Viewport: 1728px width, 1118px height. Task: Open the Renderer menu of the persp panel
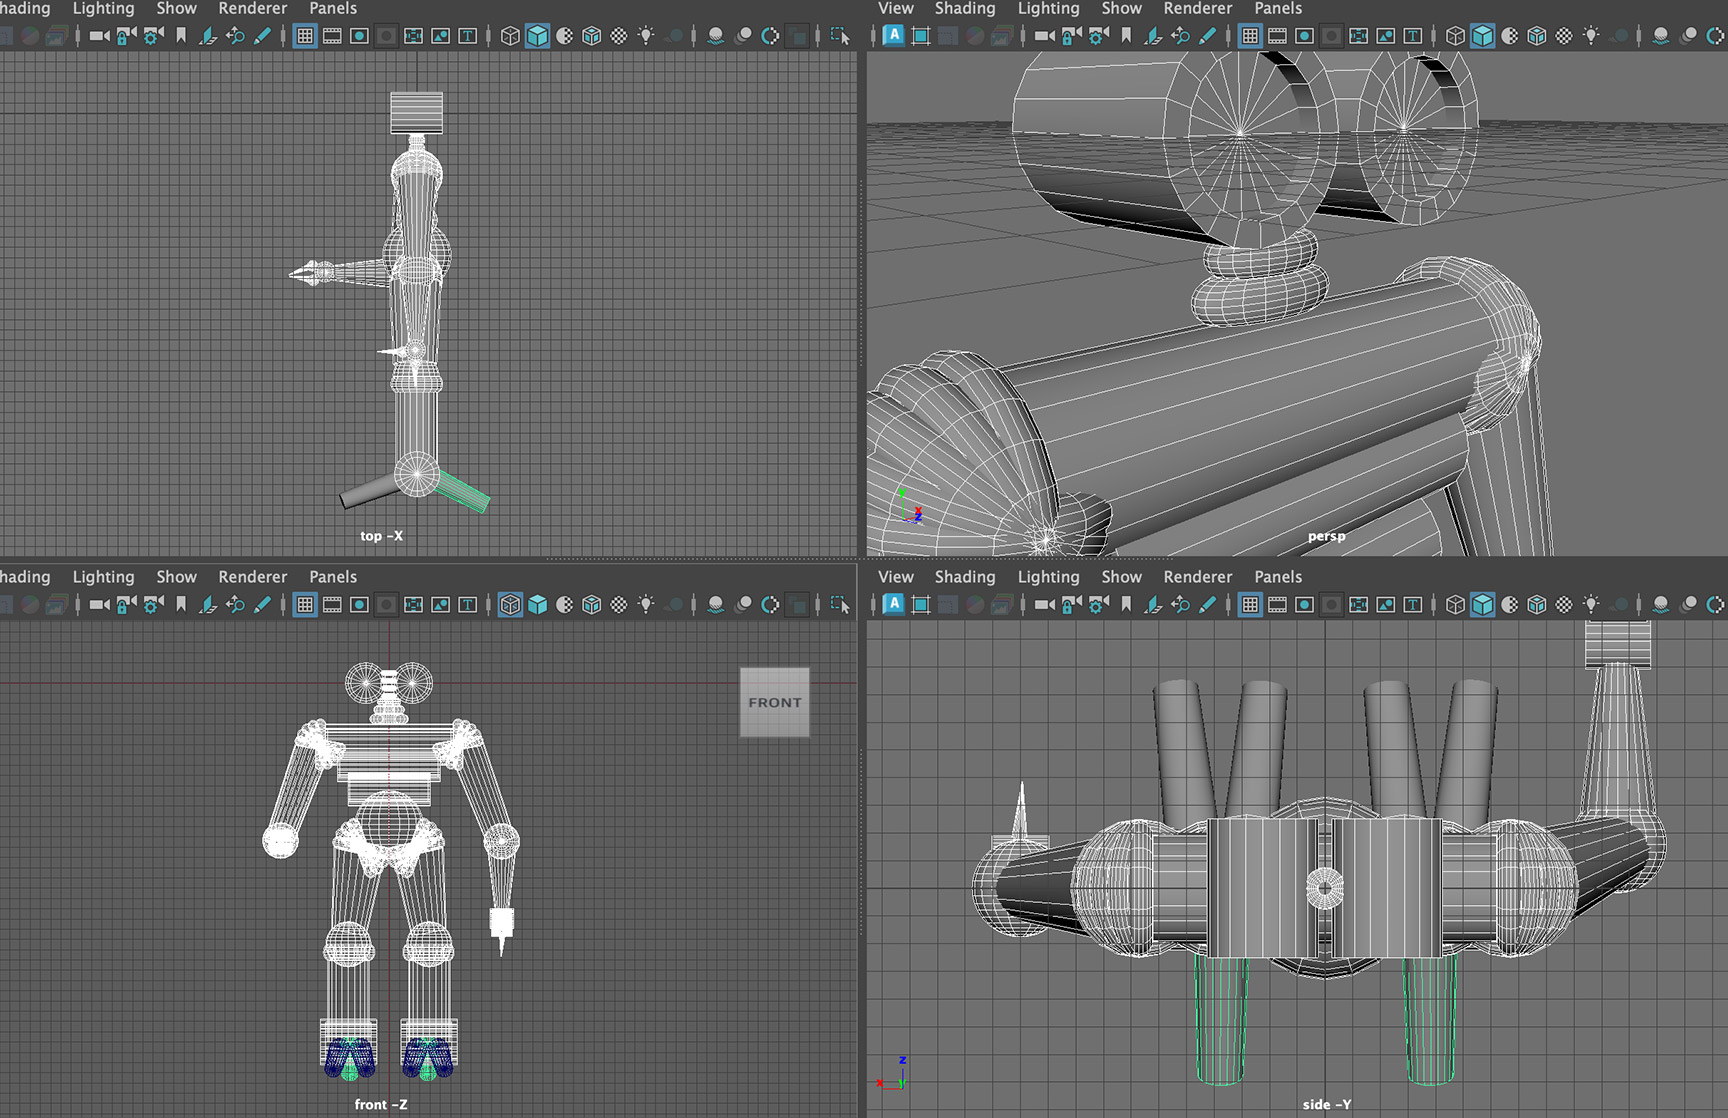(x=1197, y=8)
